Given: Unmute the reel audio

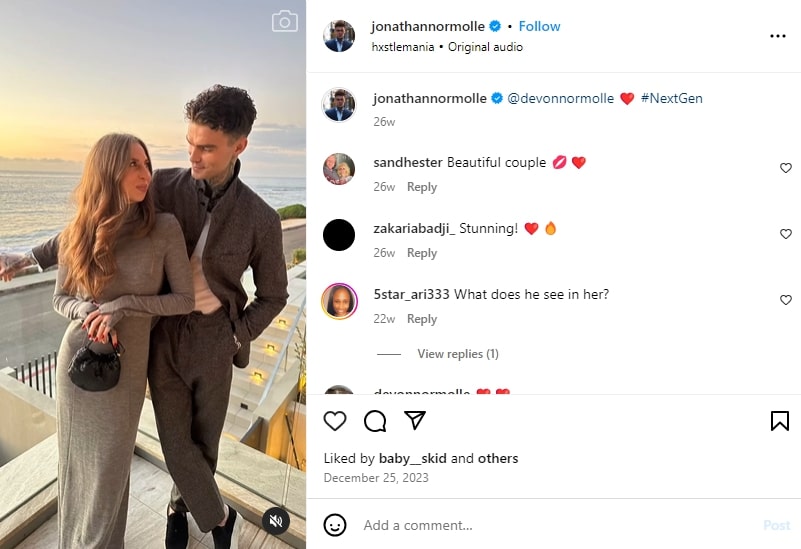Looking at the screenshot, I should (x=276, y=520).
